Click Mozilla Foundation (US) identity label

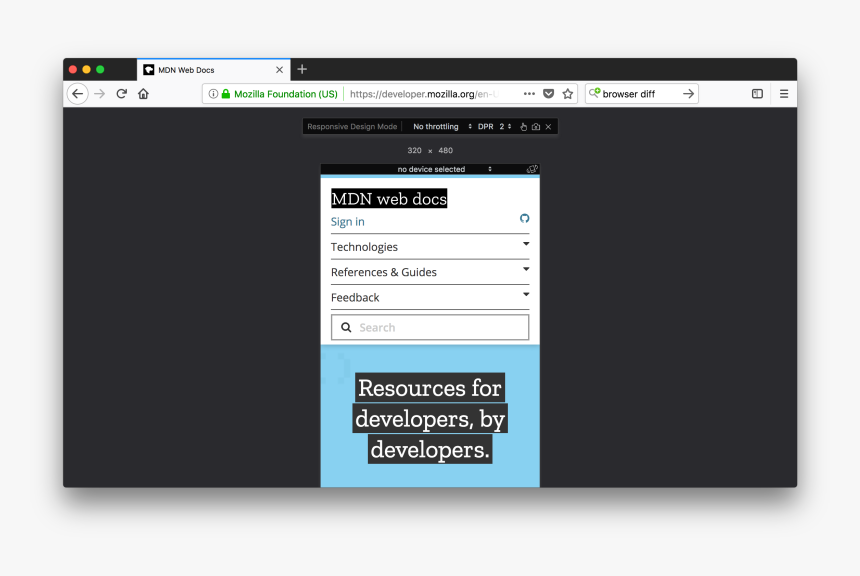(x=286, y=94)
